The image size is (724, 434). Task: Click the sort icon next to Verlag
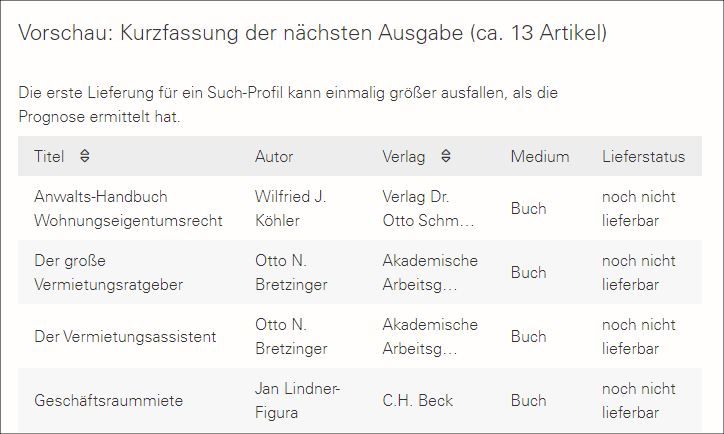pyautogui.click(x=446, y=156)
